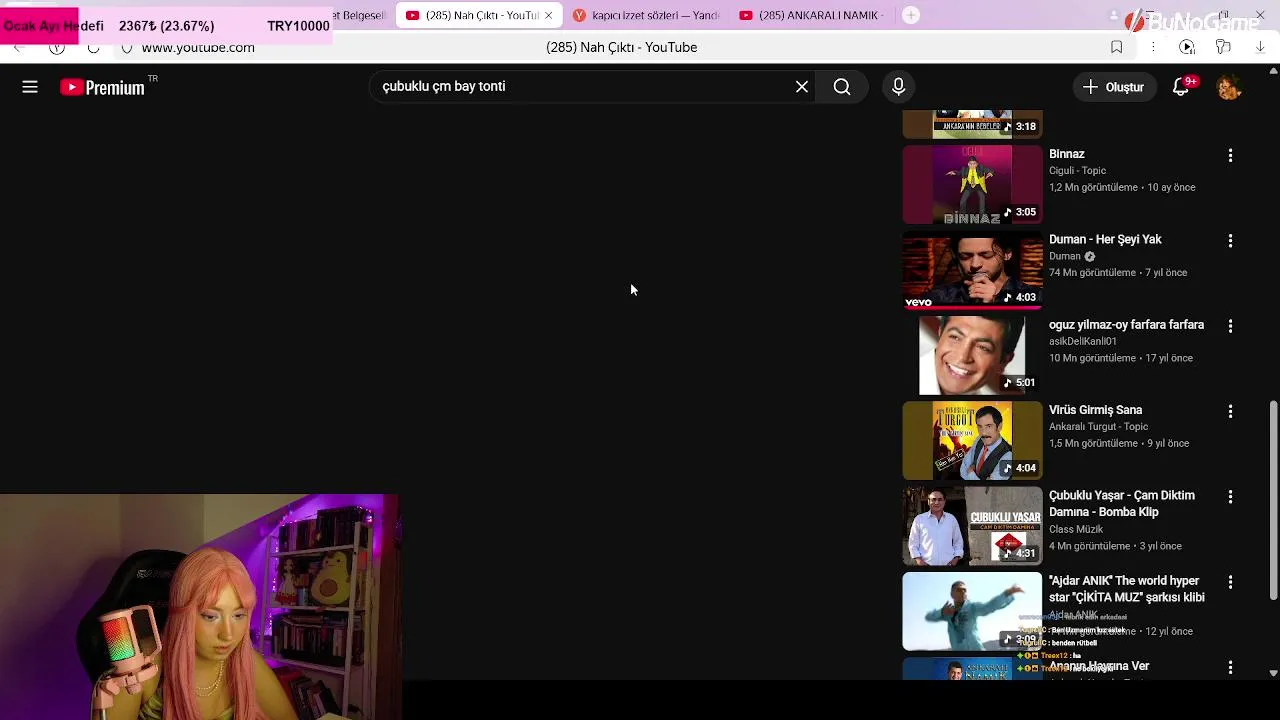Bookmark this page icon in address bar
This screenshot has height=720, width=1280.
tap(1117, 47)
